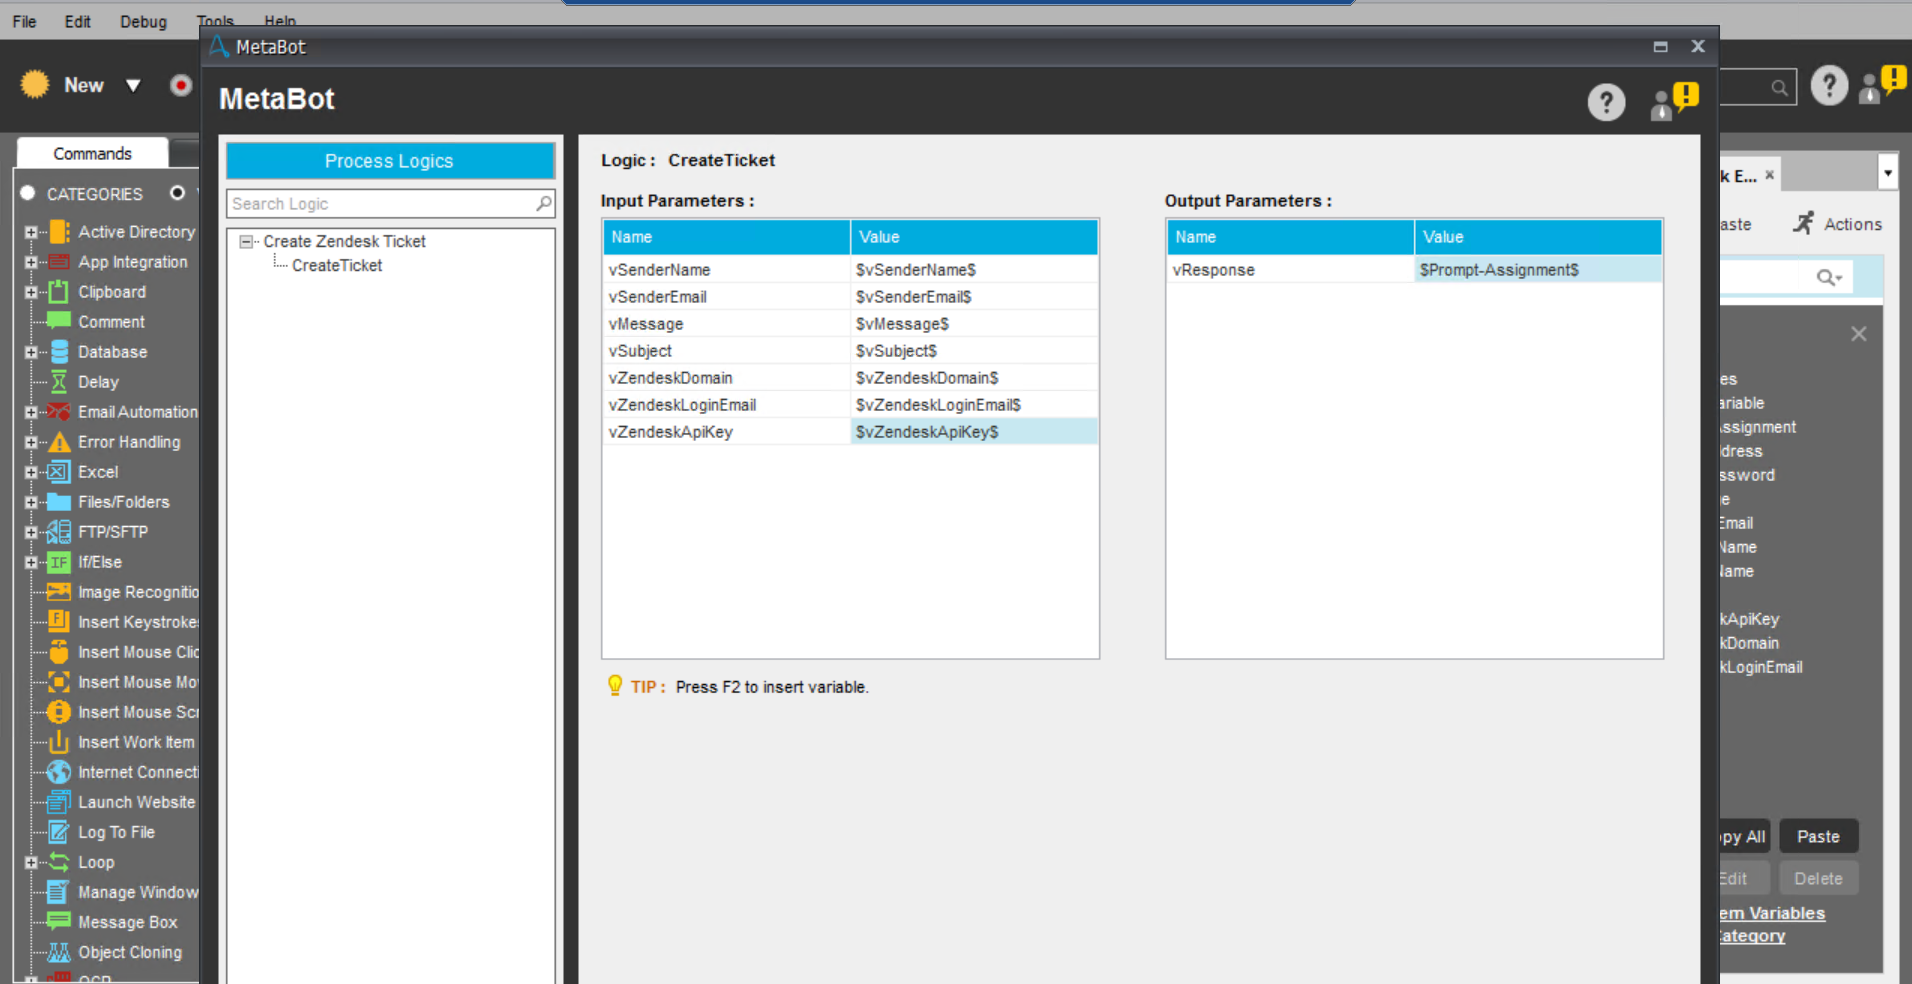The image size is (1912, 984).
Task: Open help in the main window toolbar
Action: [1829, 86]
